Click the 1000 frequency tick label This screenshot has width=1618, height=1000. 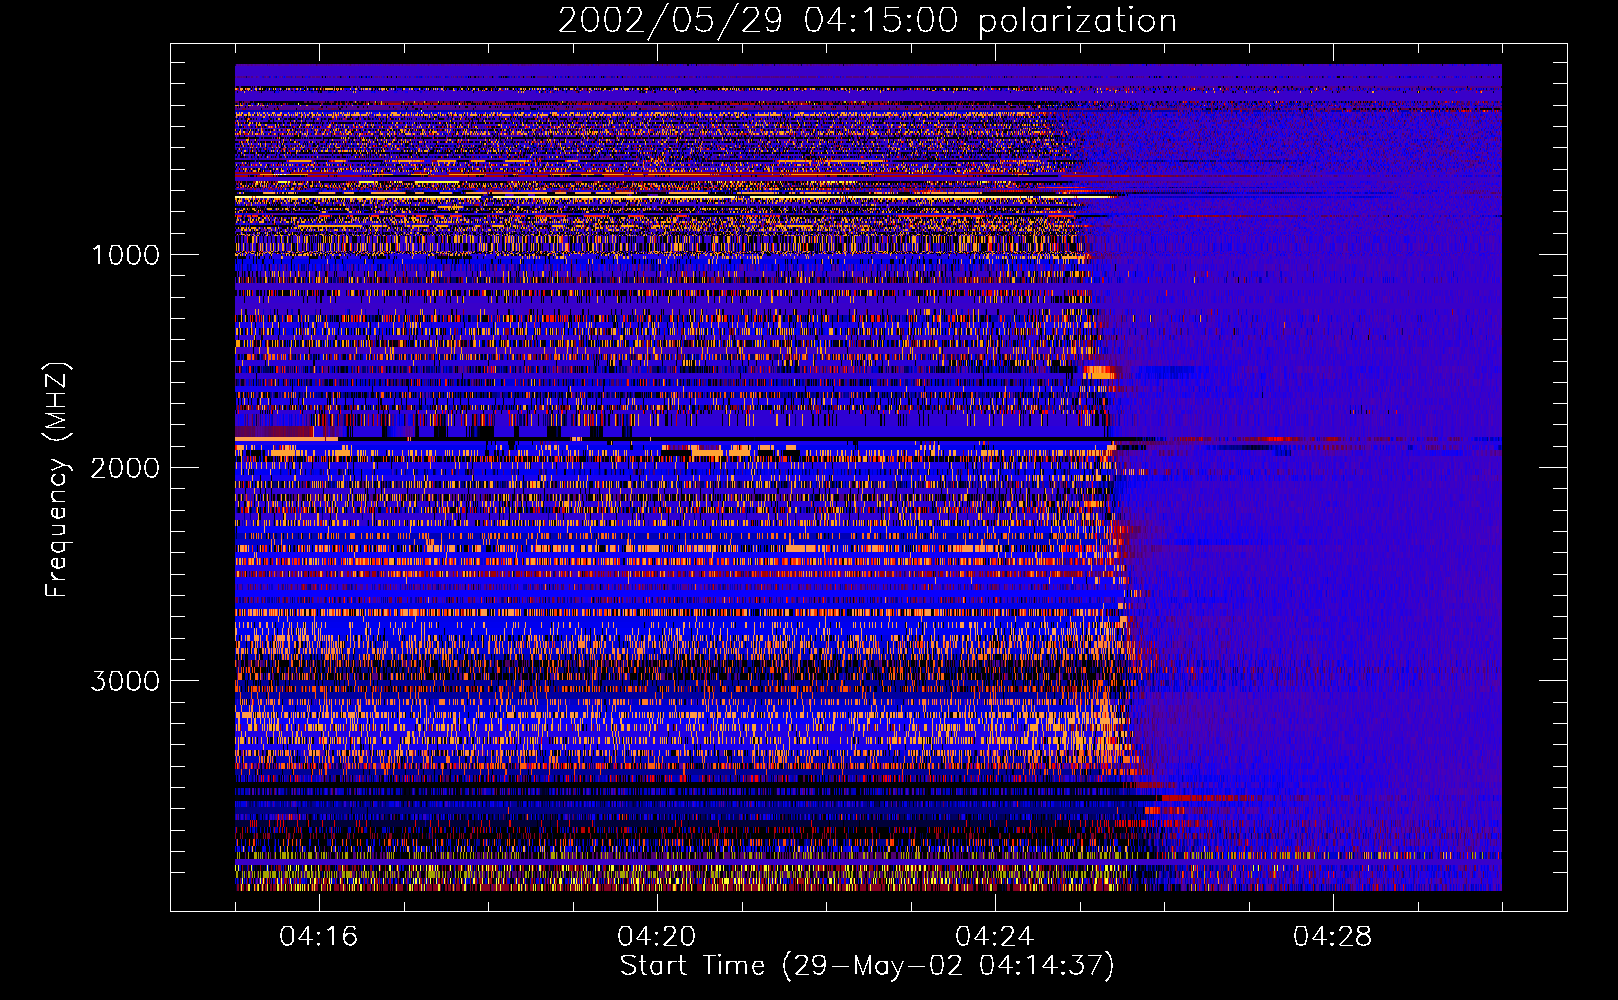[x=126, y=255]
